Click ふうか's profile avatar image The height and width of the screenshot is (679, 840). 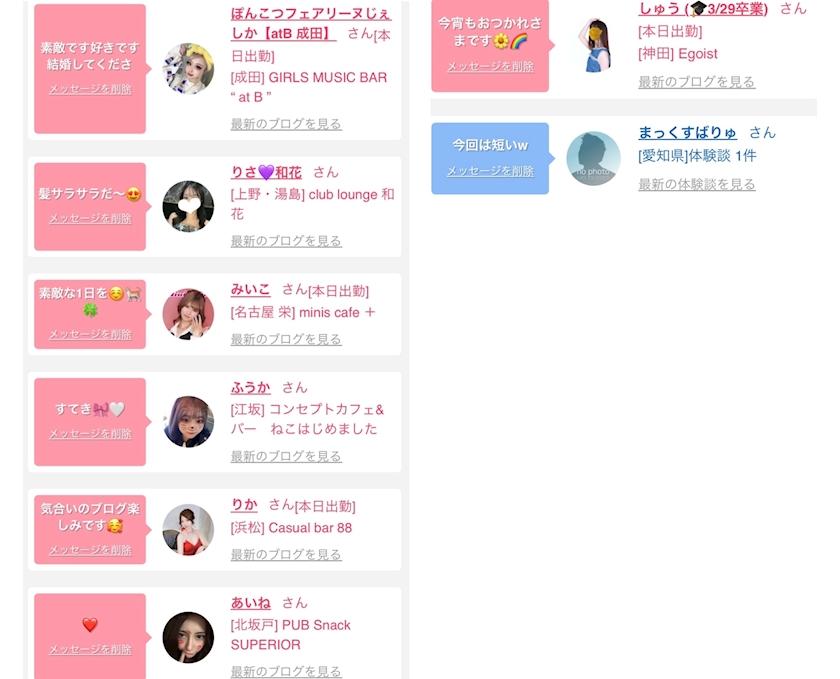[188, 422]
